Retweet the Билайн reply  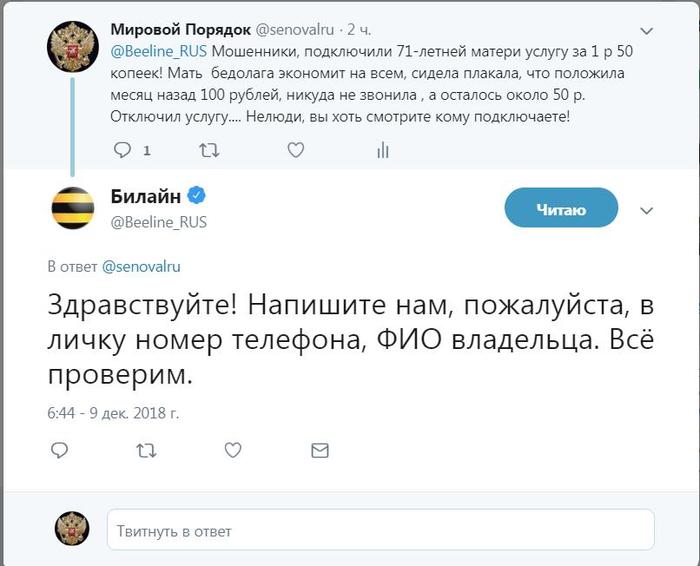(x=146, y=450)
